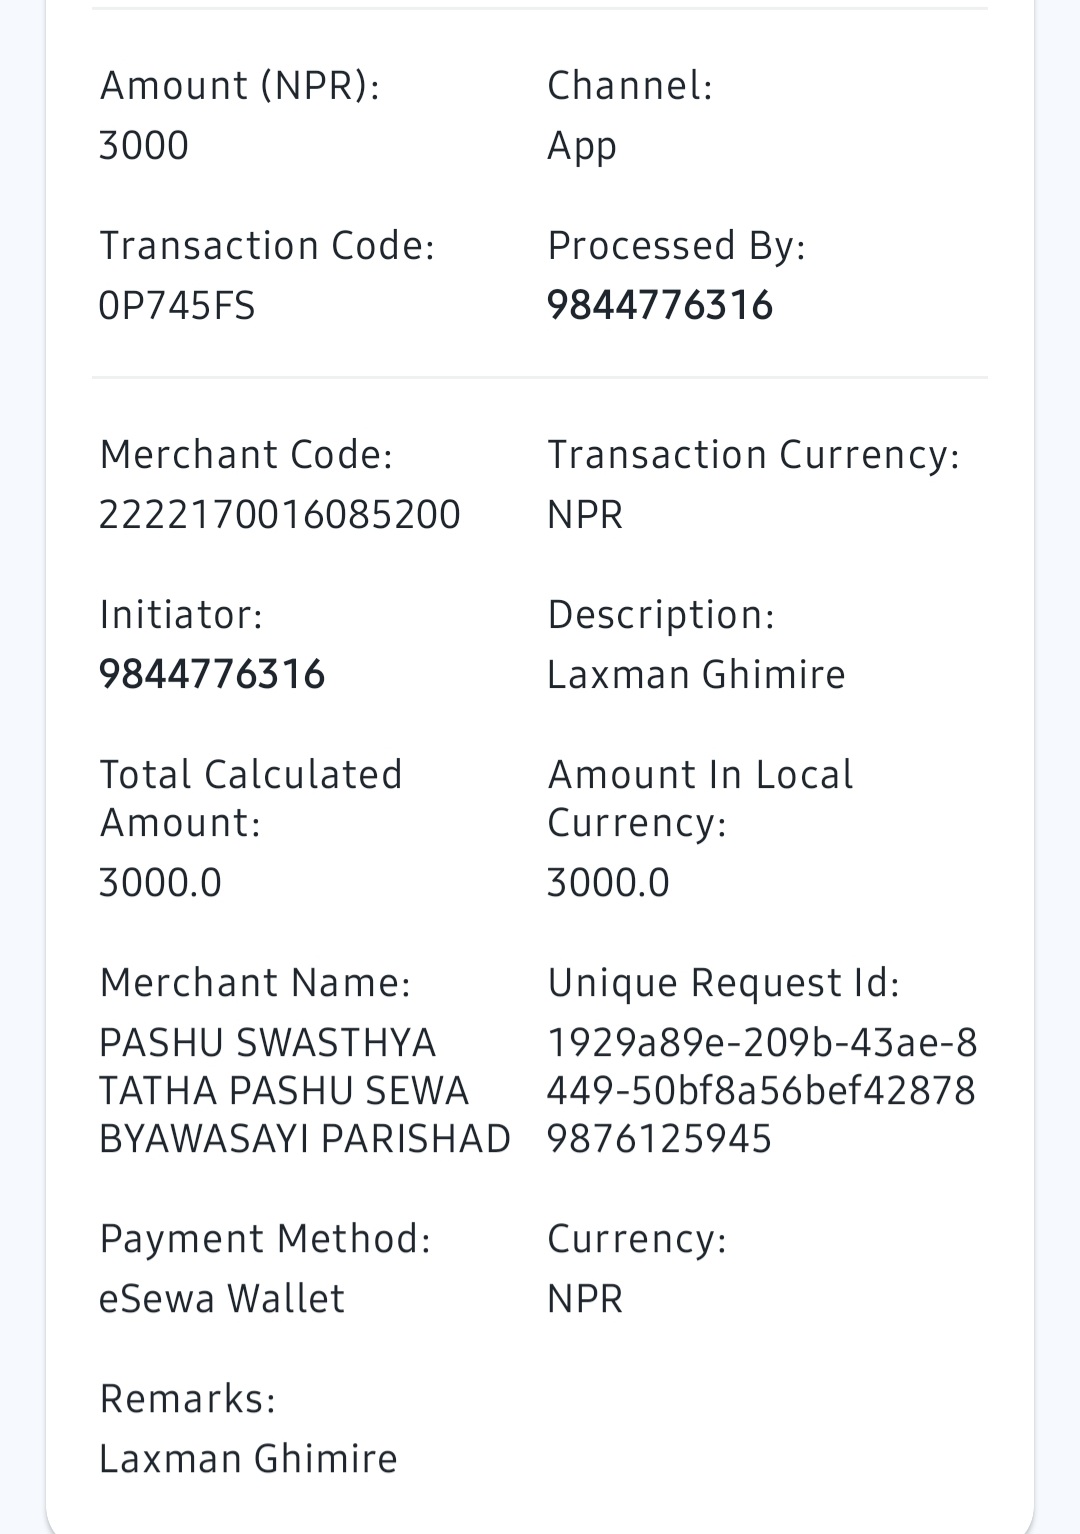The height and width of the screenshot is (1534, 1080).
Task: Tap the Description text Laxman Ghimire
Action: [x=696, y=674]
